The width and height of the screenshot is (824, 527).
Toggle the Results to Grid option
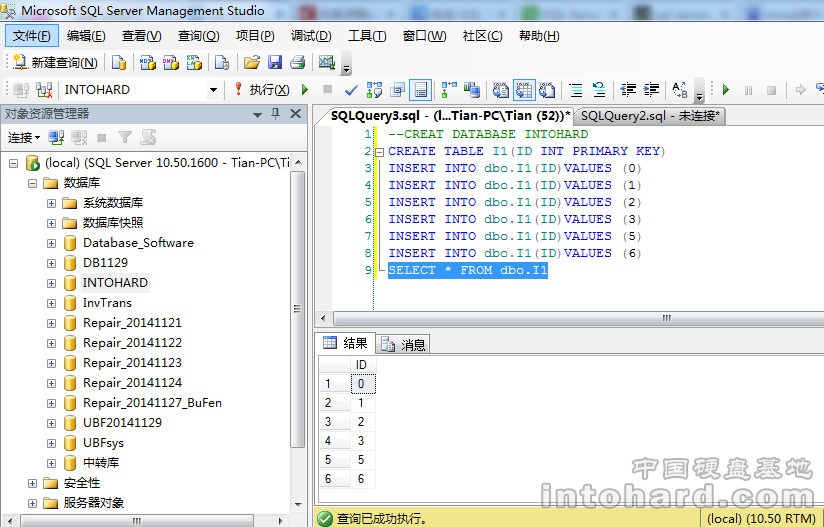[524, 90]
